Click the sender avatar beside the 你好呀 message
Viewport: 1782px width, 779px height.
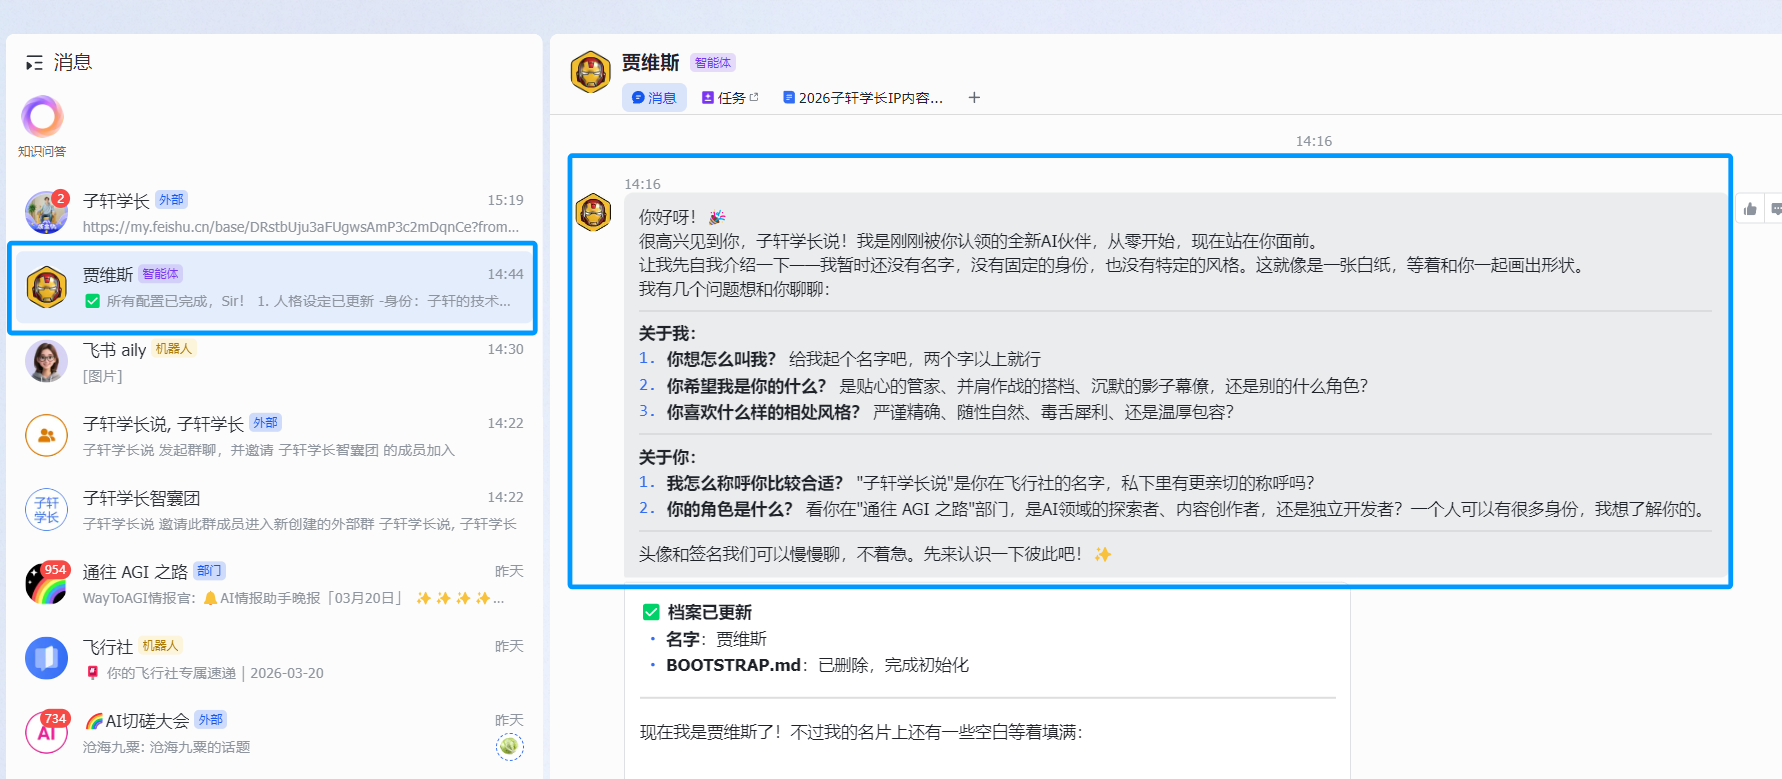tap(593, 212)
